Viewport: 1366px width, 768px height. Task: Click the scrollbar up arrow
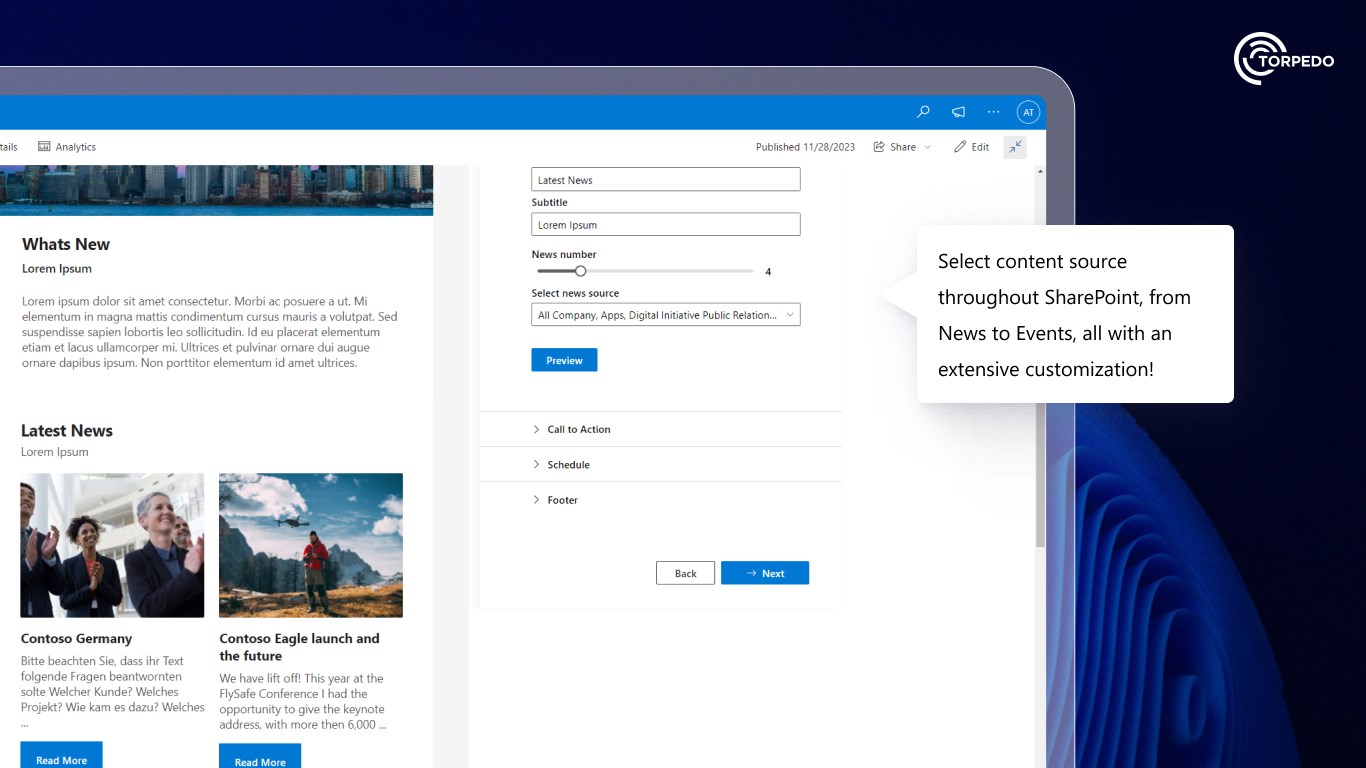pyautogui.click(x=1040, y=171)
